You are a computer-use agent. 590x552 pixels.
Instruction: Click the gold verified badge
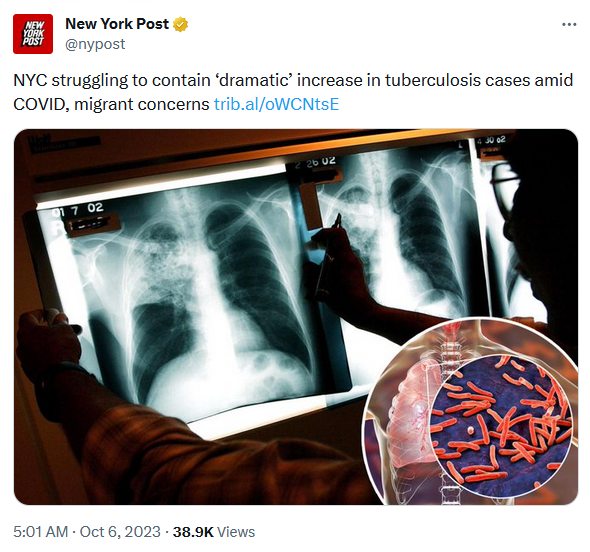point(180,24)
